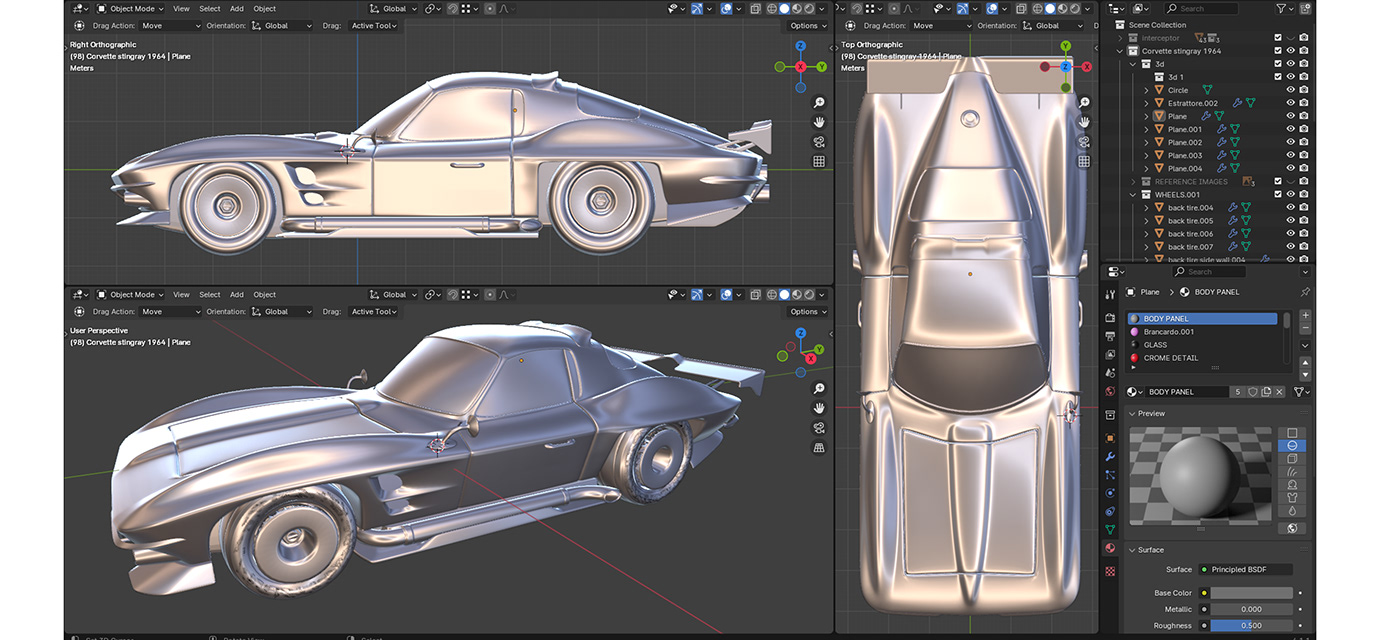Collapse the Corvette stingray 1964 collection
The width and height of the screenshot is (1400, 640).
(x=1118, y=50)
